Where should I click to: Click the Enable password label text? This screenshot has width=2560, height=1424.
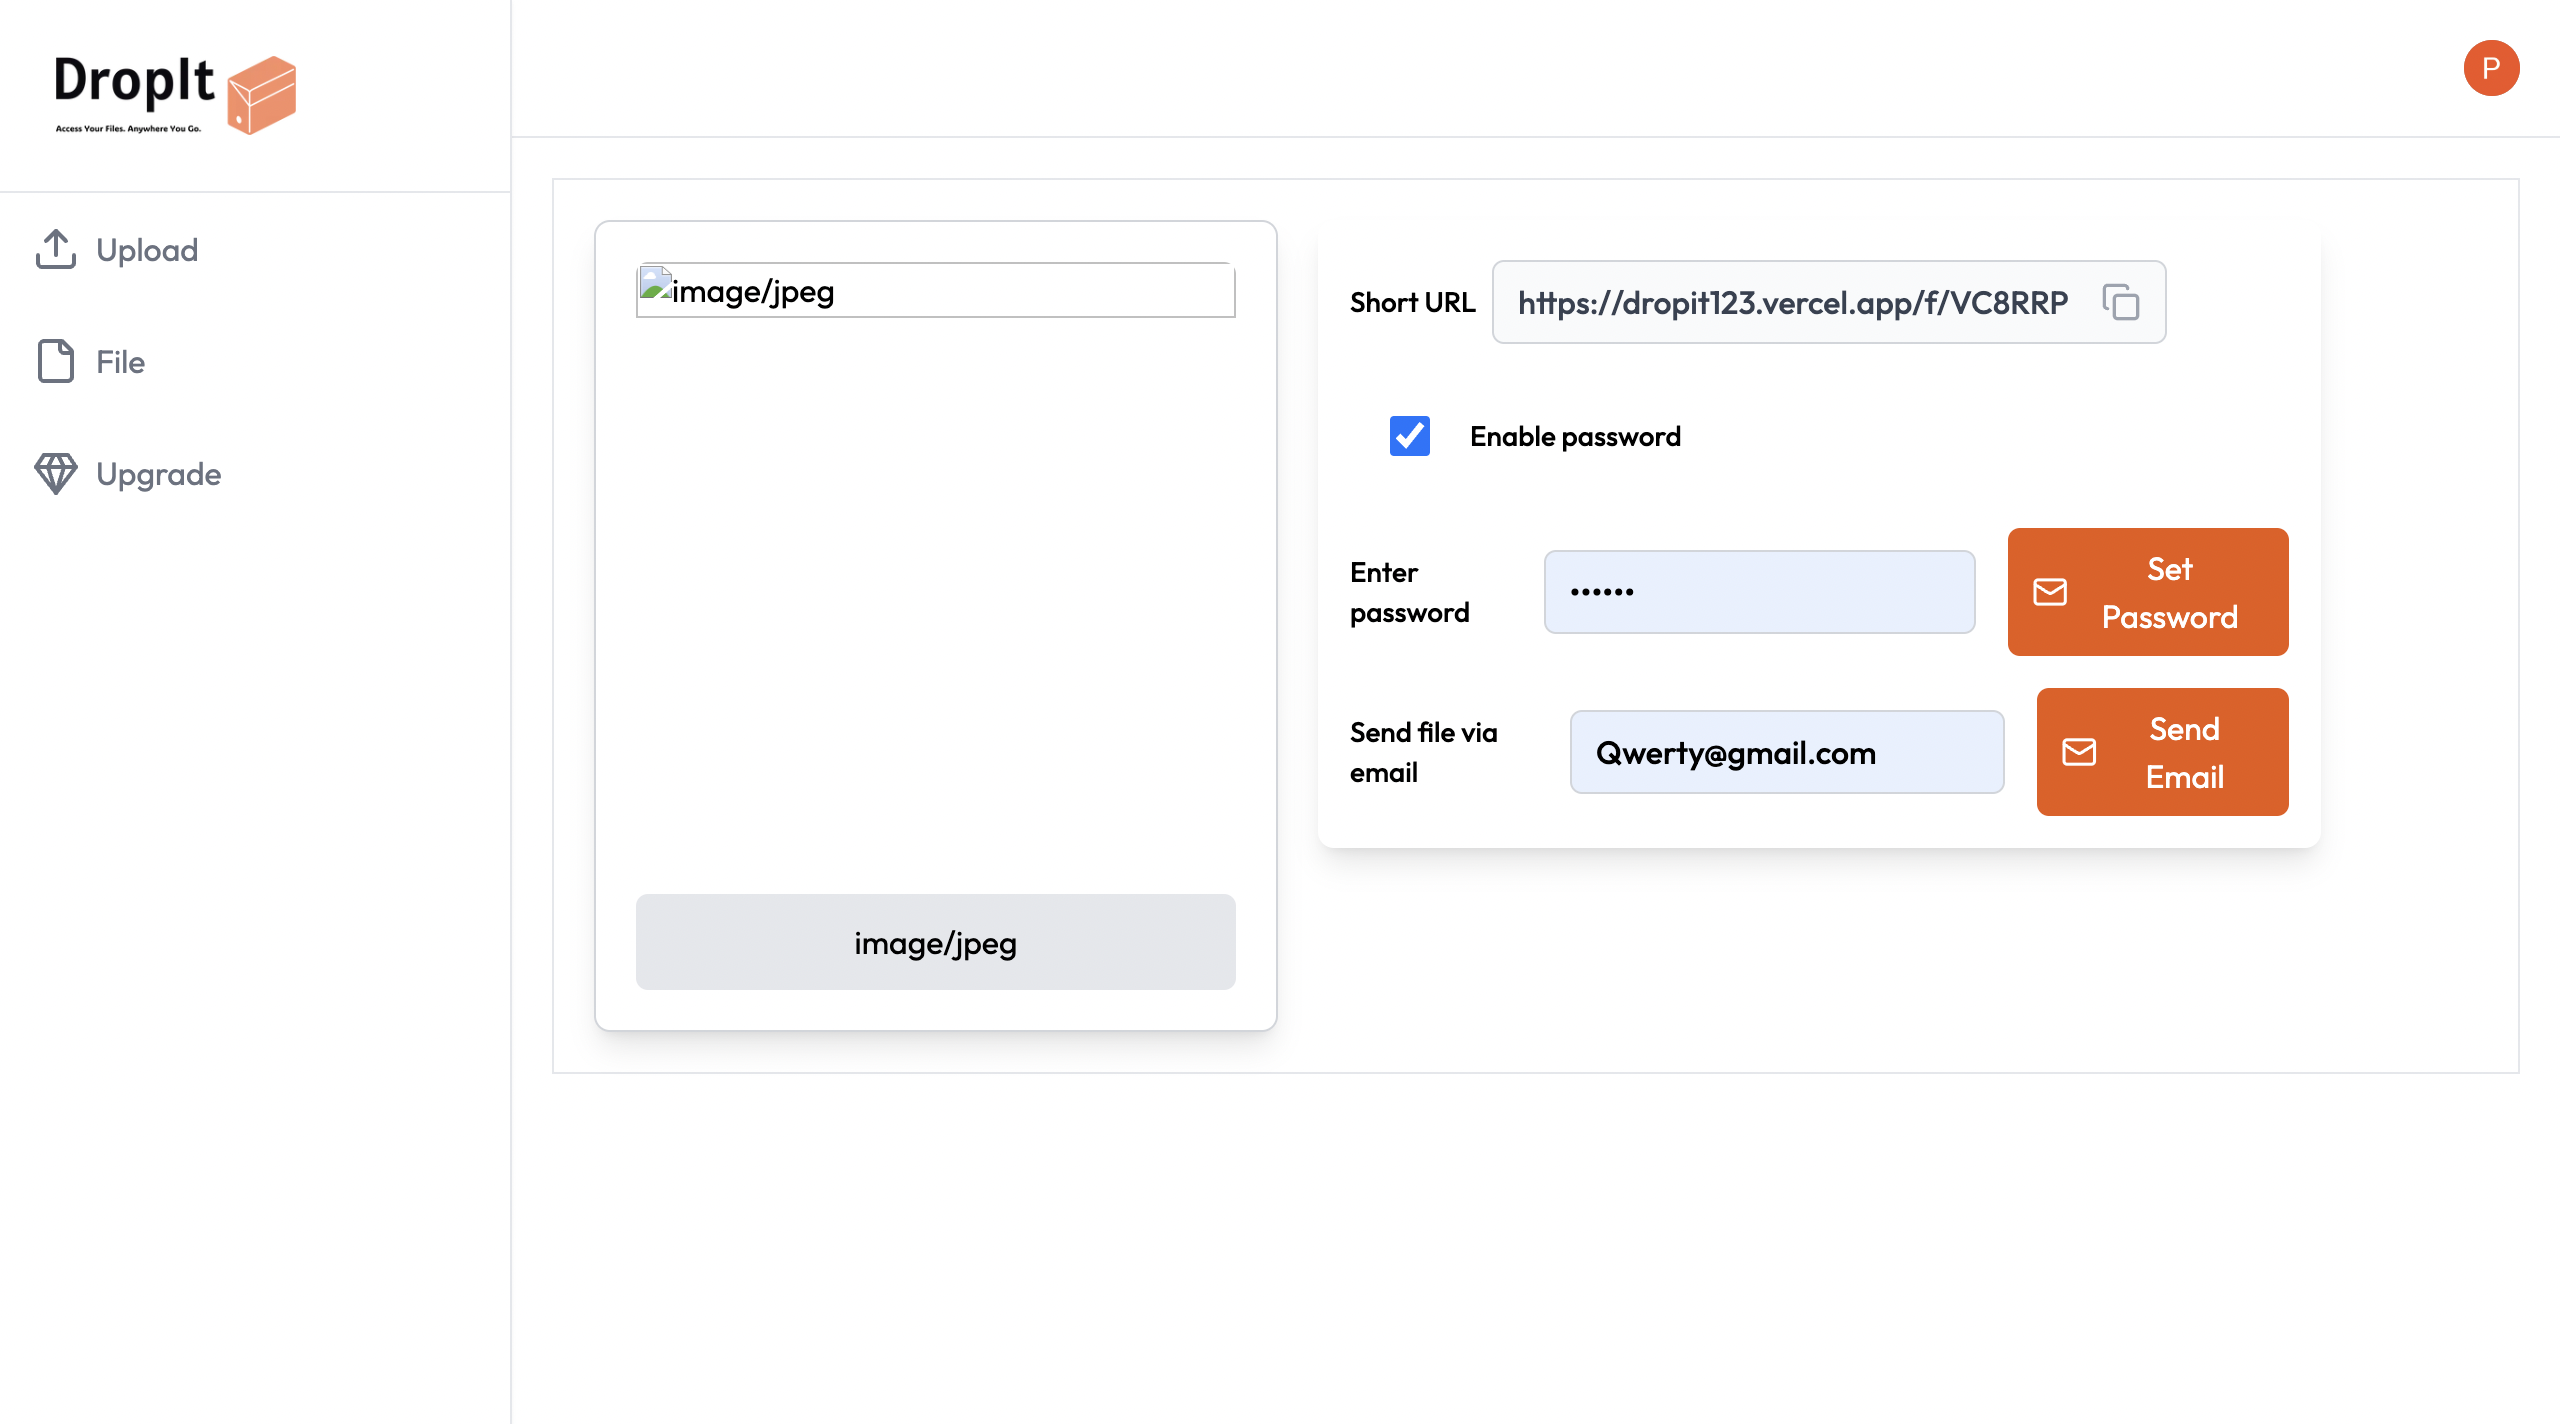pos(1575,436)
